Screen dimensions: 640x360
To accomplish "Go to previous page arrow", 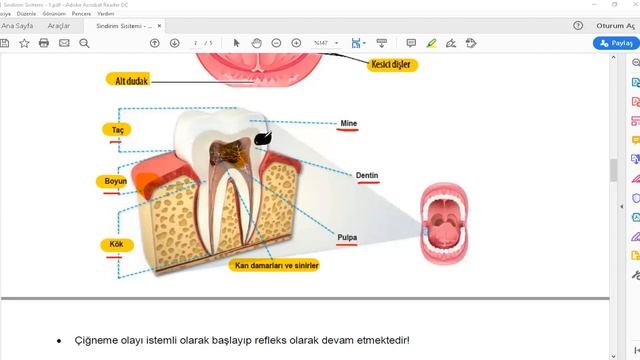I will 154,43.
